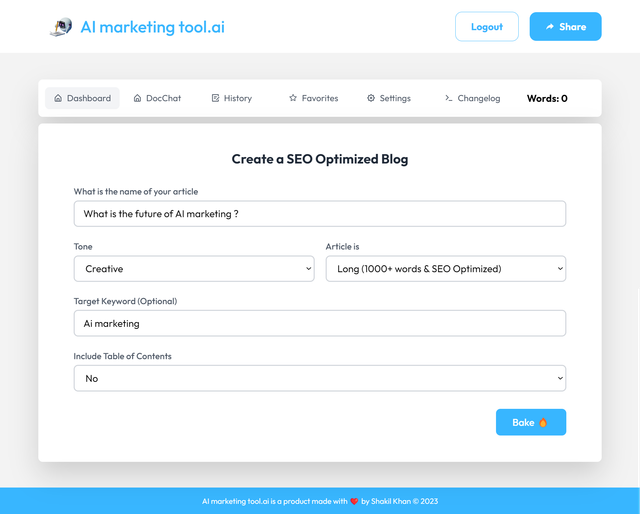Click the share arrow icon
640x514 pixels.
[x=550, y=27]
